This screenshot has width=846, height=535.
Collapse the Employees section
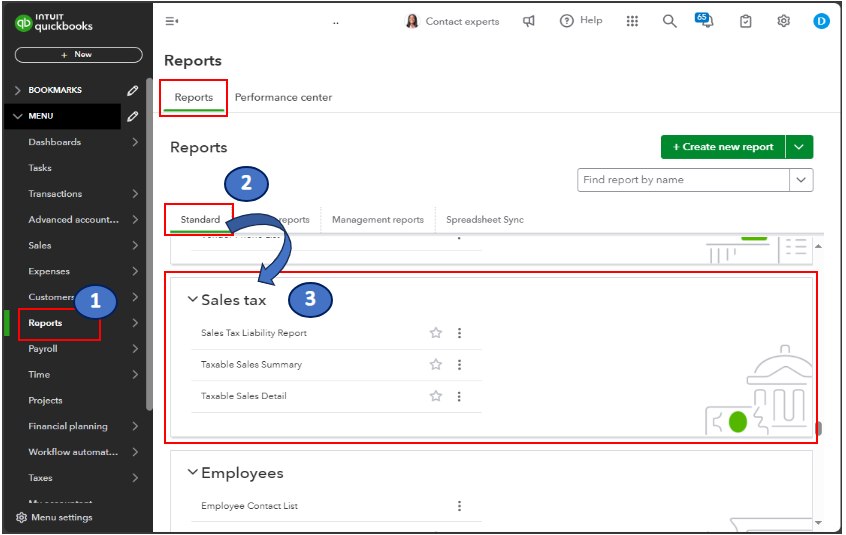tap(193, 472)
